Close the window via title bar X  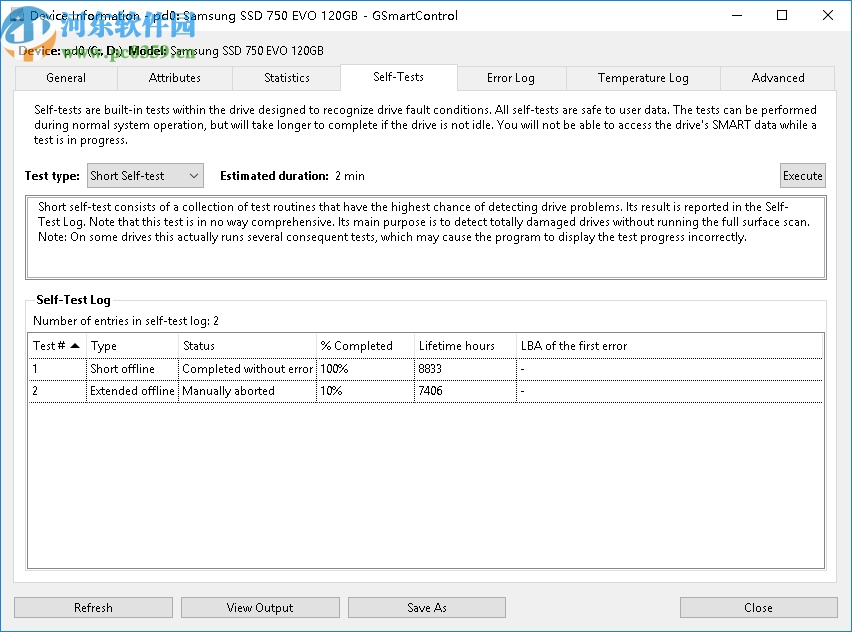tap(828, 15)
